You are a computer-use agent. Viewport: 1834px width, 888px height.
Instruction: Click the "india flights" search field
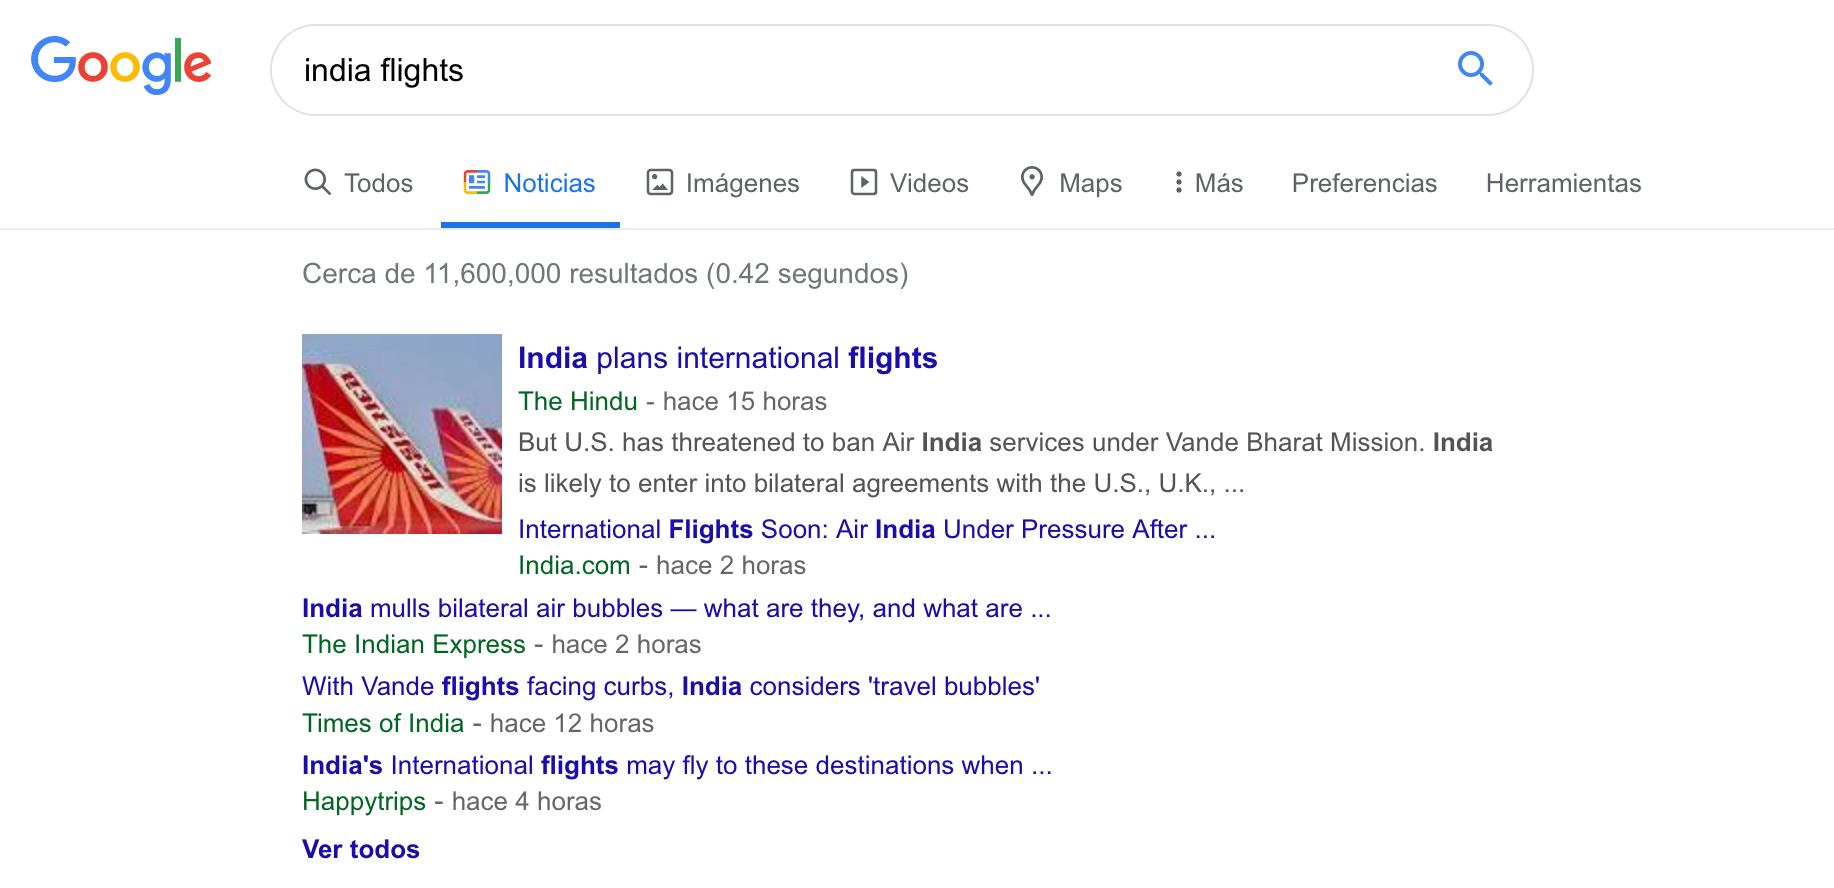860,70
